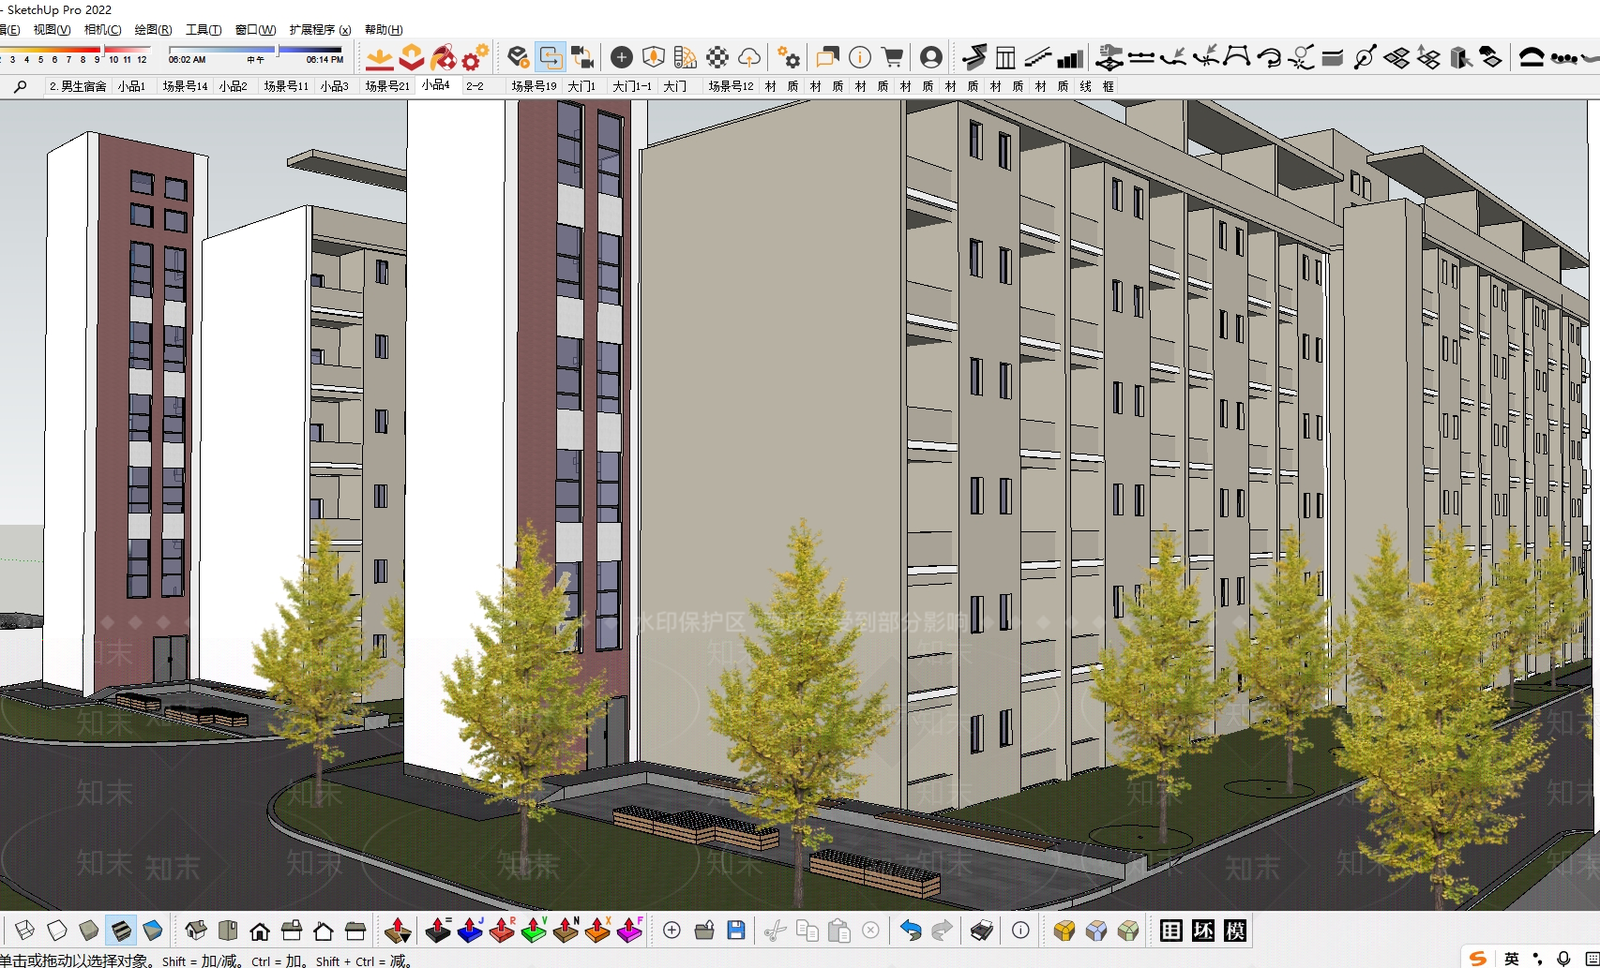This screenshot has height=968, width=1600.
Task: Click the Open file folder icon
Action: 704,931
